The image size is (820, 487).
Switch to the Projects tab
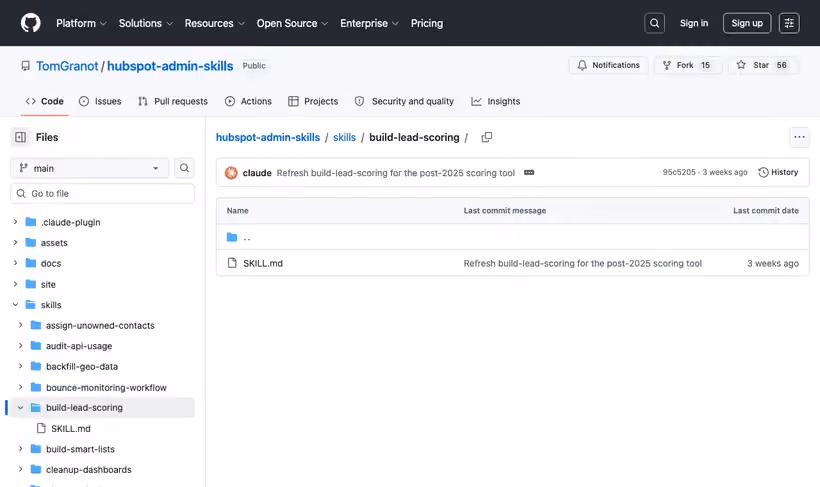[313, 101]
